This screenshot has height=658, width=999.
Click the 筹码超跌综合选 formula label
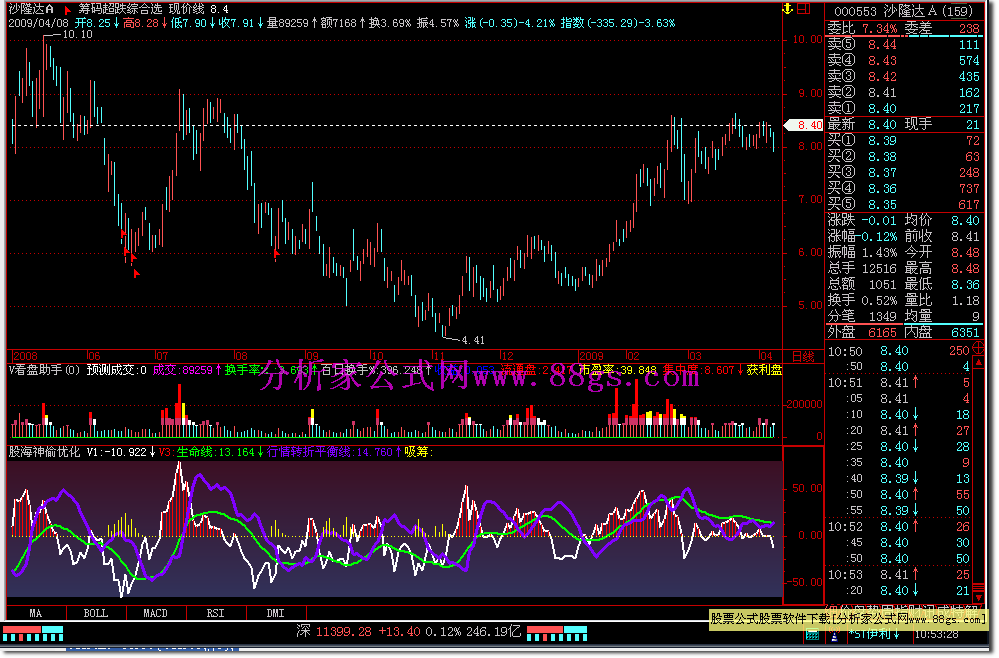120,10
